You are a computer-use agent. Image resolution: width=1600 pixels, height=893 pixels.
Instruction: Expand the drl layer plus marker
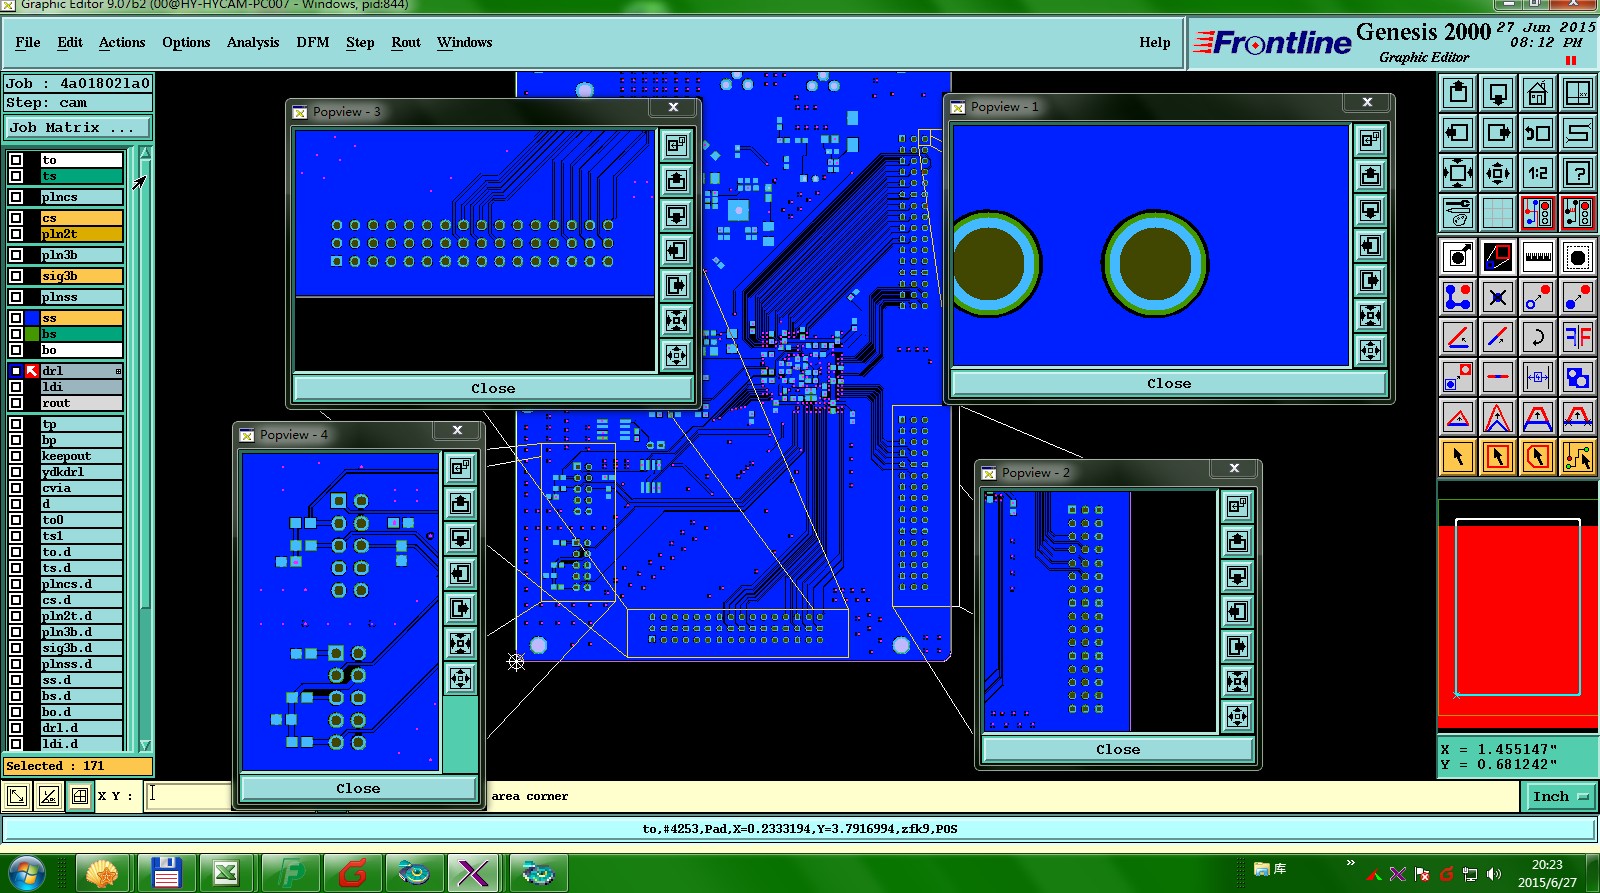point(118,371)
